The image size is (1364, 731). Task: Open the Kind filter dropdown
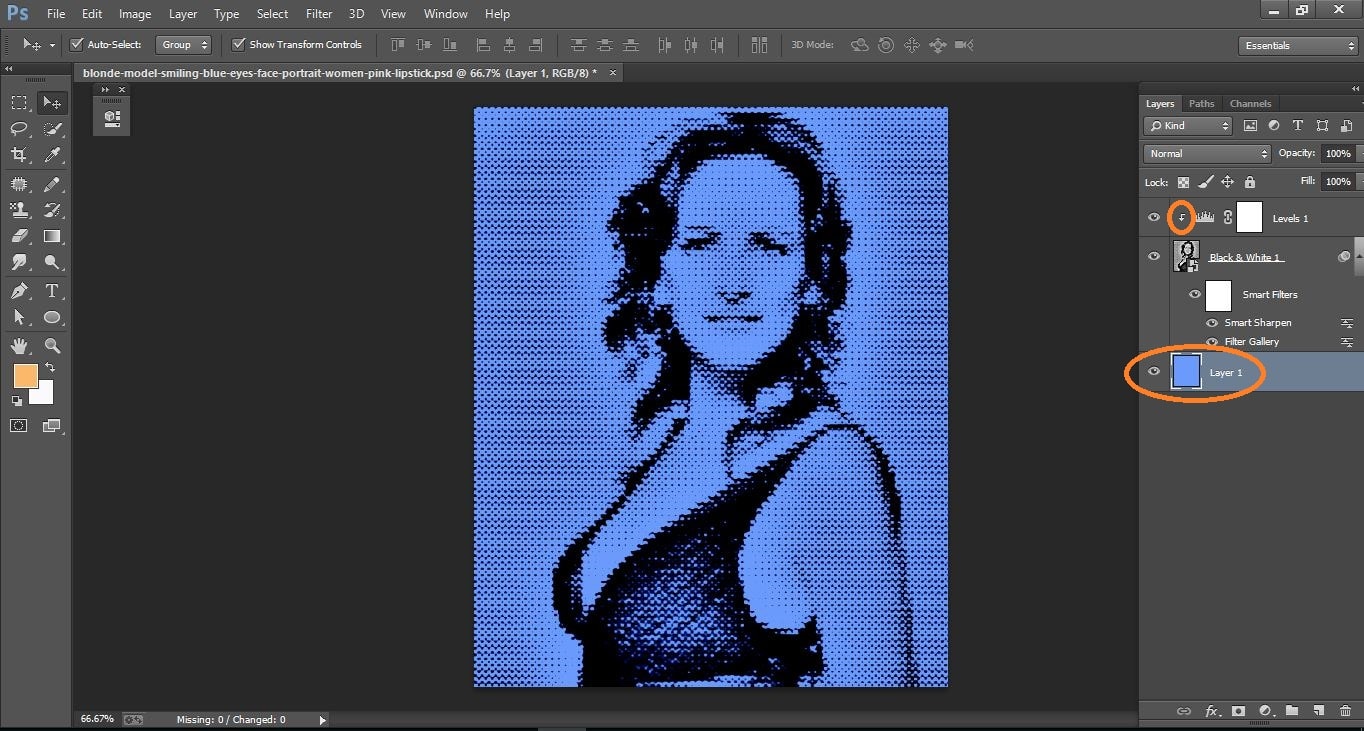tap(1188, 125)
